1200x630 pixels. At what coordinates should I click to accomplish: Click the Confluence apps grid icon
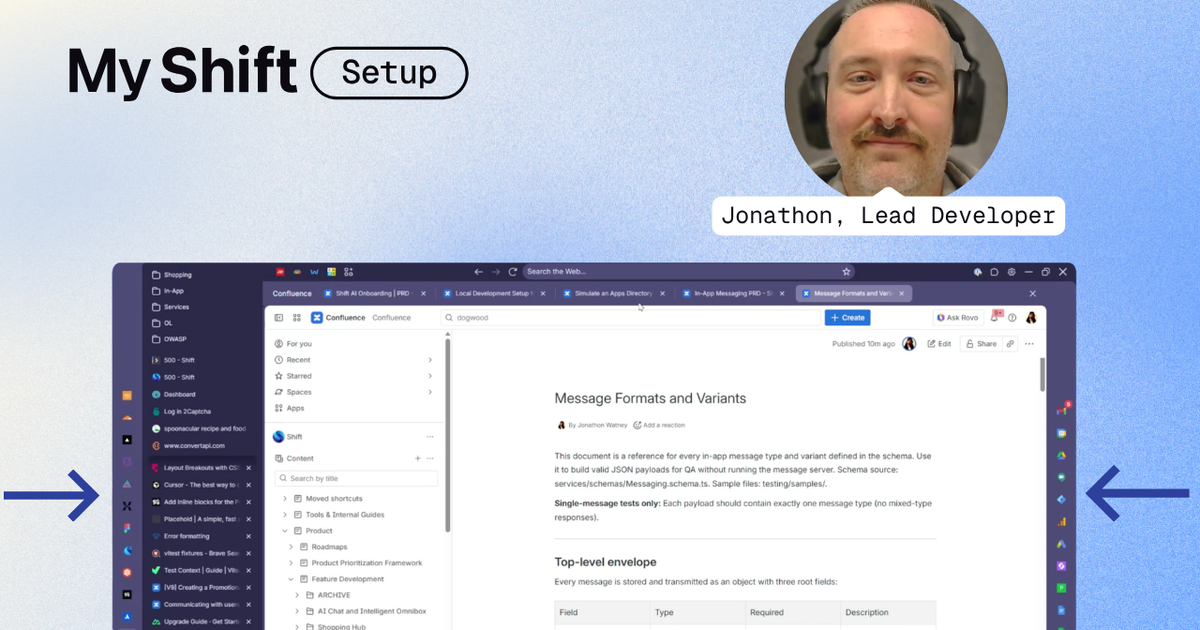click(296, 317)
